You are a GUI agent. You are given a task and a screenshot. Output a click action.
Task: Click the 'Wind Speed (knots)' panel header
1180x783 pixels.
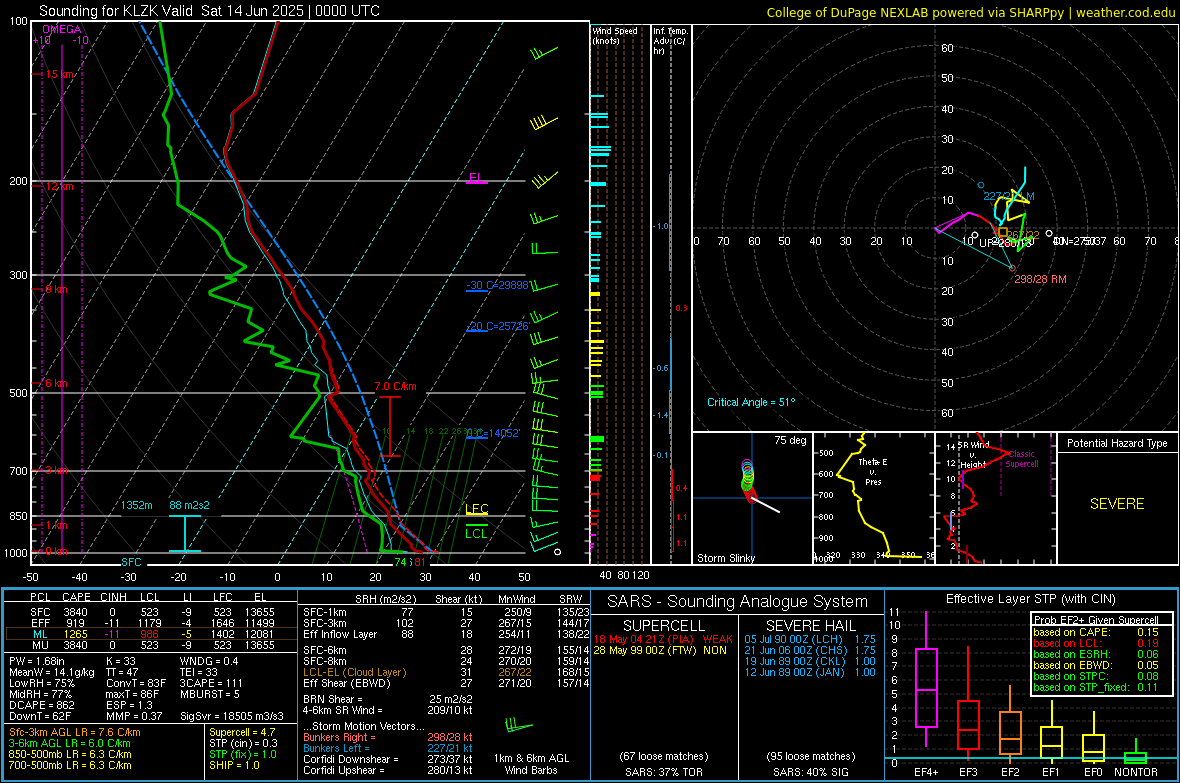[614, 35]
